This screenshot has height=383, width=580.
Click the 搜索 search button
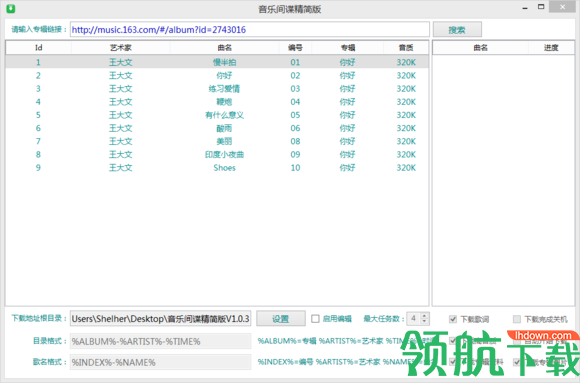click(457, 30)
